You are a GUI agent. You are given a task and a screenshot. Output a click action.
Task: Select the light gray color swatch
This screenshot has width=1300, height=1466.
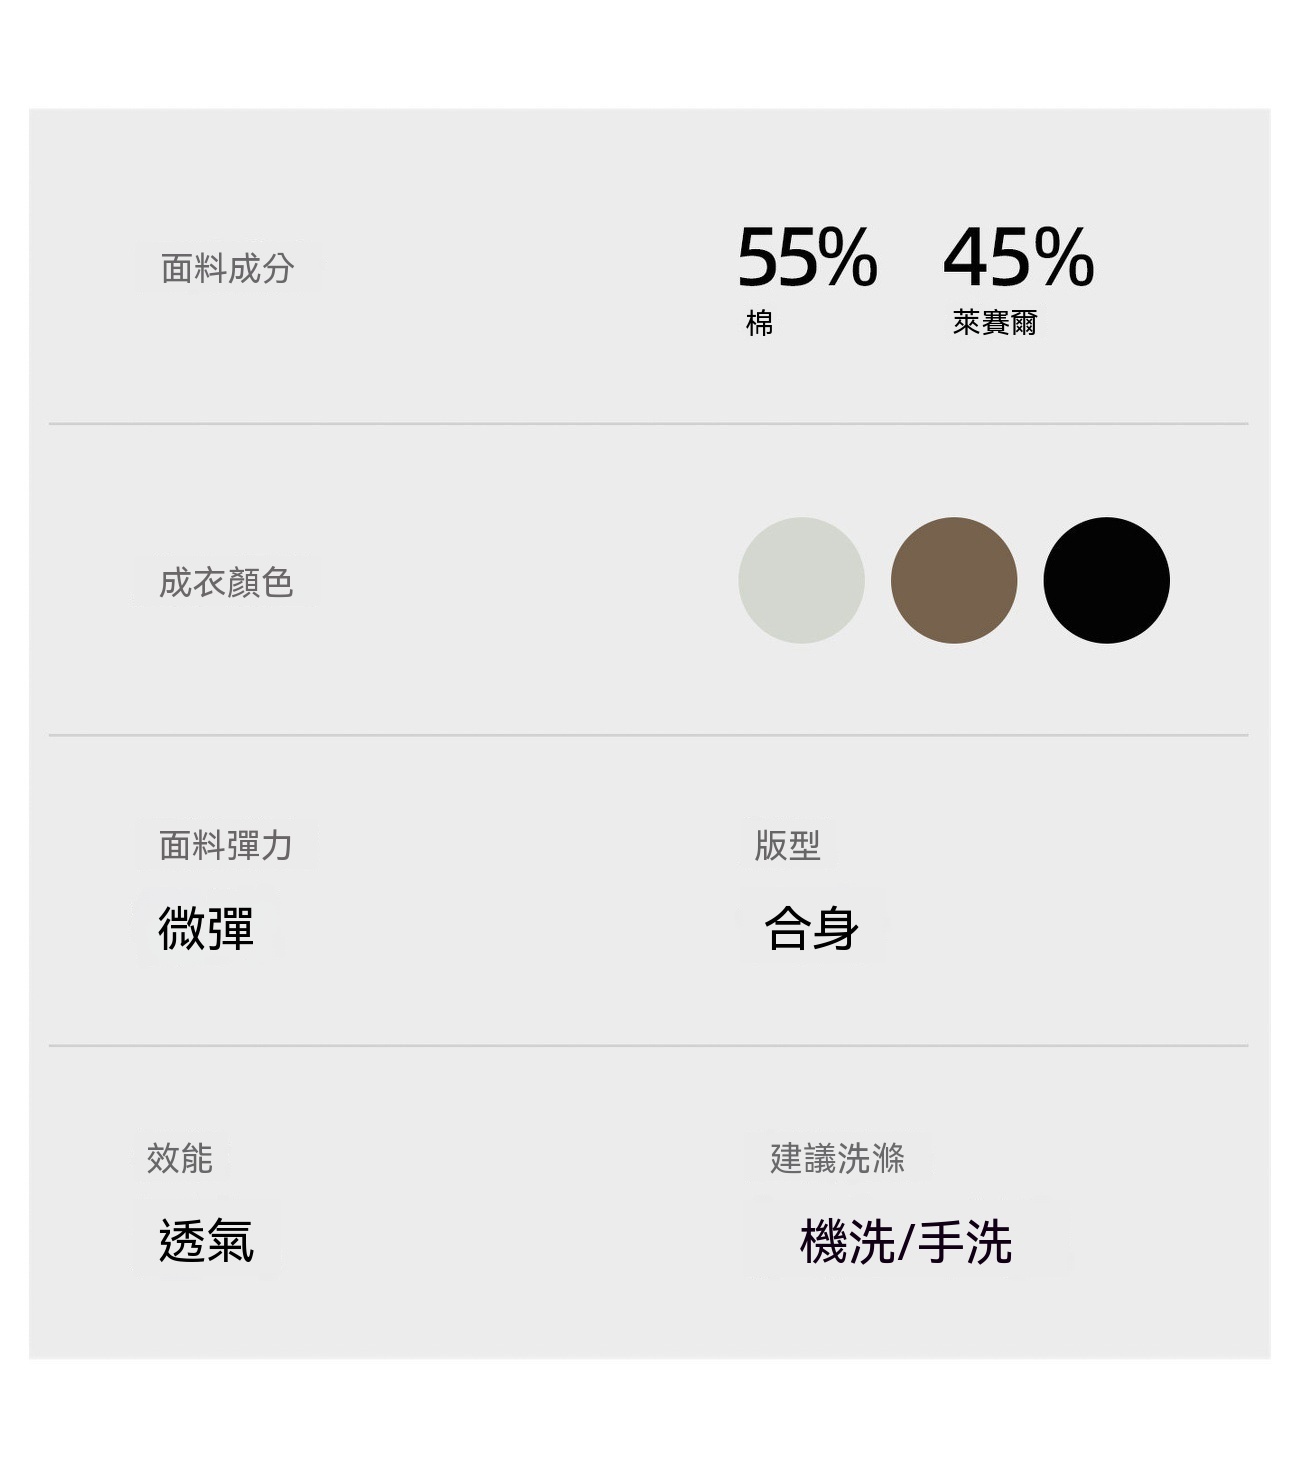pos(801,580)
